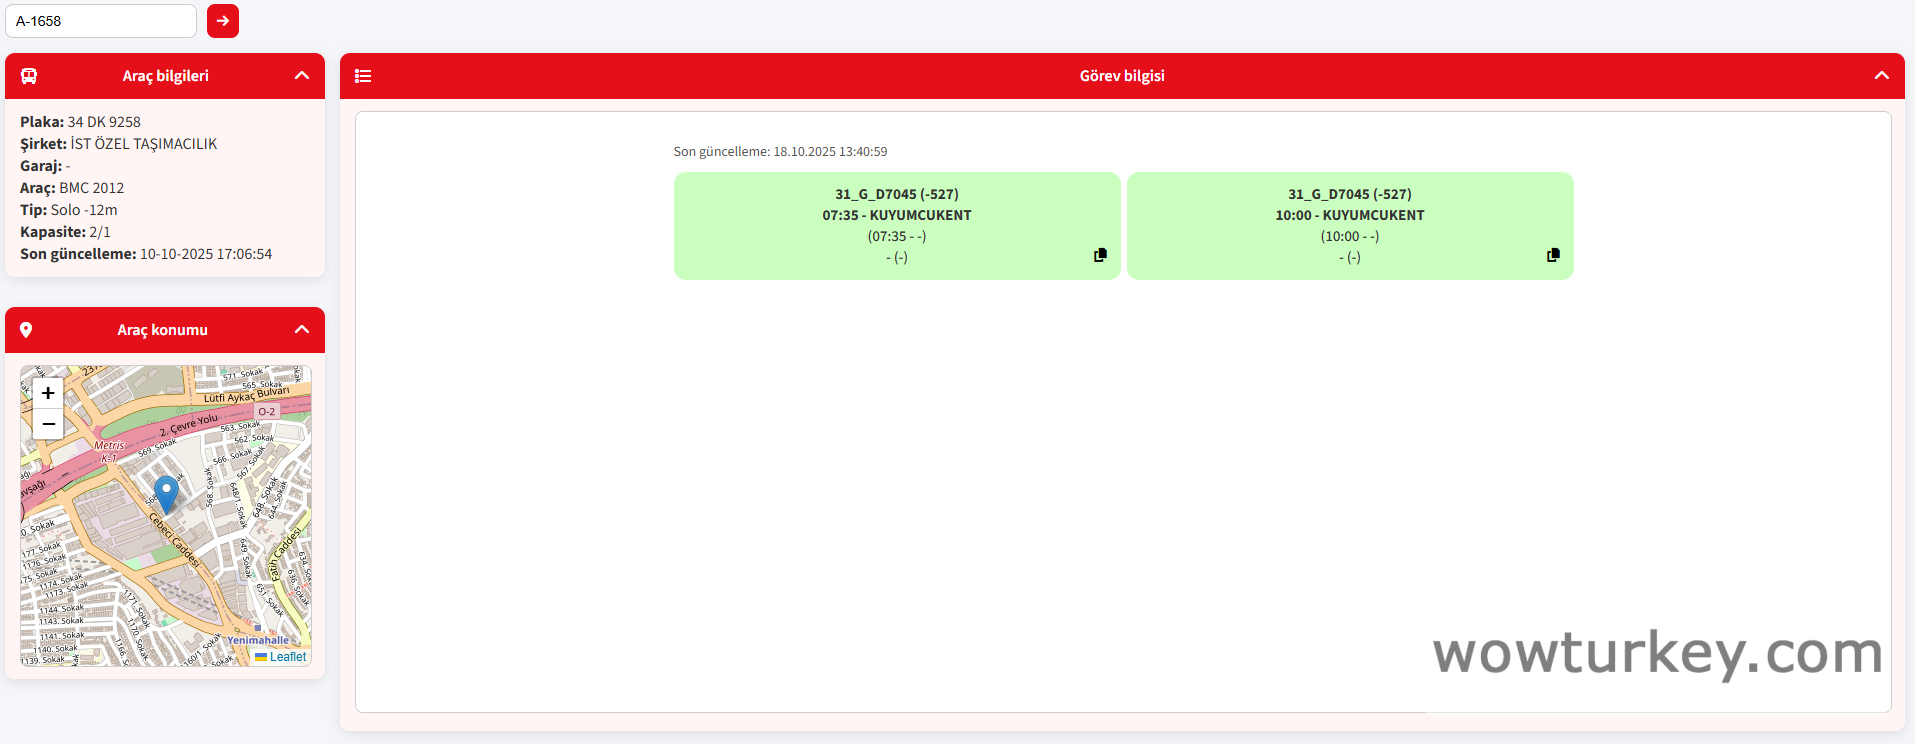This screenshot has width=1915, height=744.
Task: Click the list icon in Görev bilgisi header
Action: coord(363,76)
